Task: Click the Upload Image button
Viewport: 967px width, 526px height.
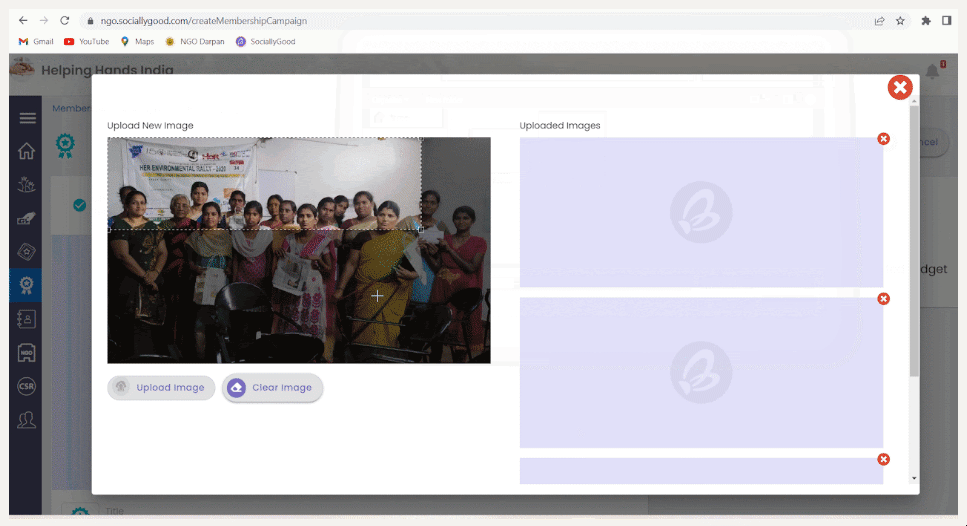Action: pyautogui.click(x=161, y=387)
